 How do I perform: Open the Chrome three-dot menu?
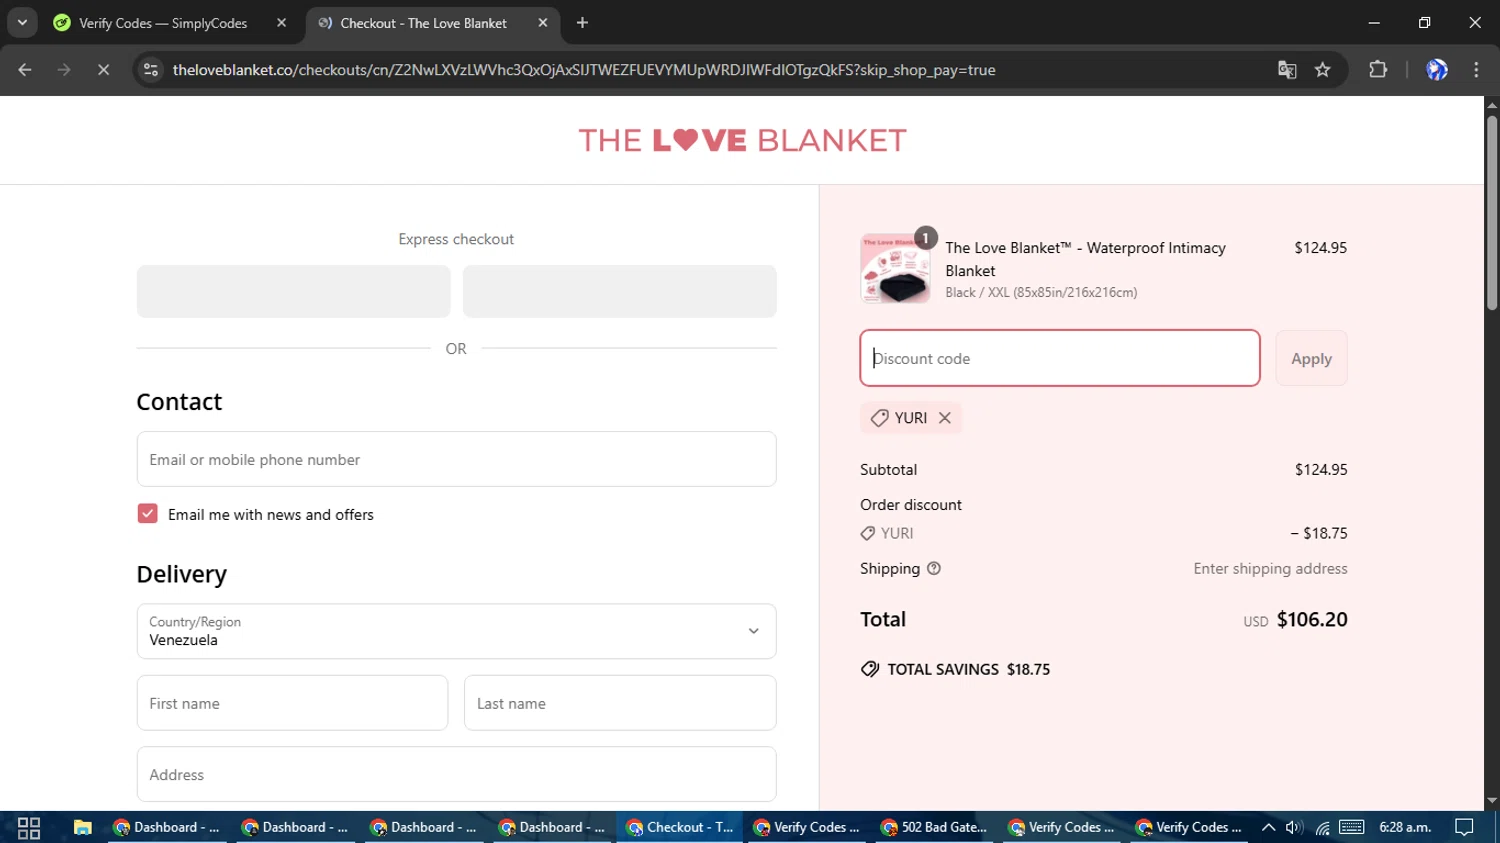(x=1476, y=70)
